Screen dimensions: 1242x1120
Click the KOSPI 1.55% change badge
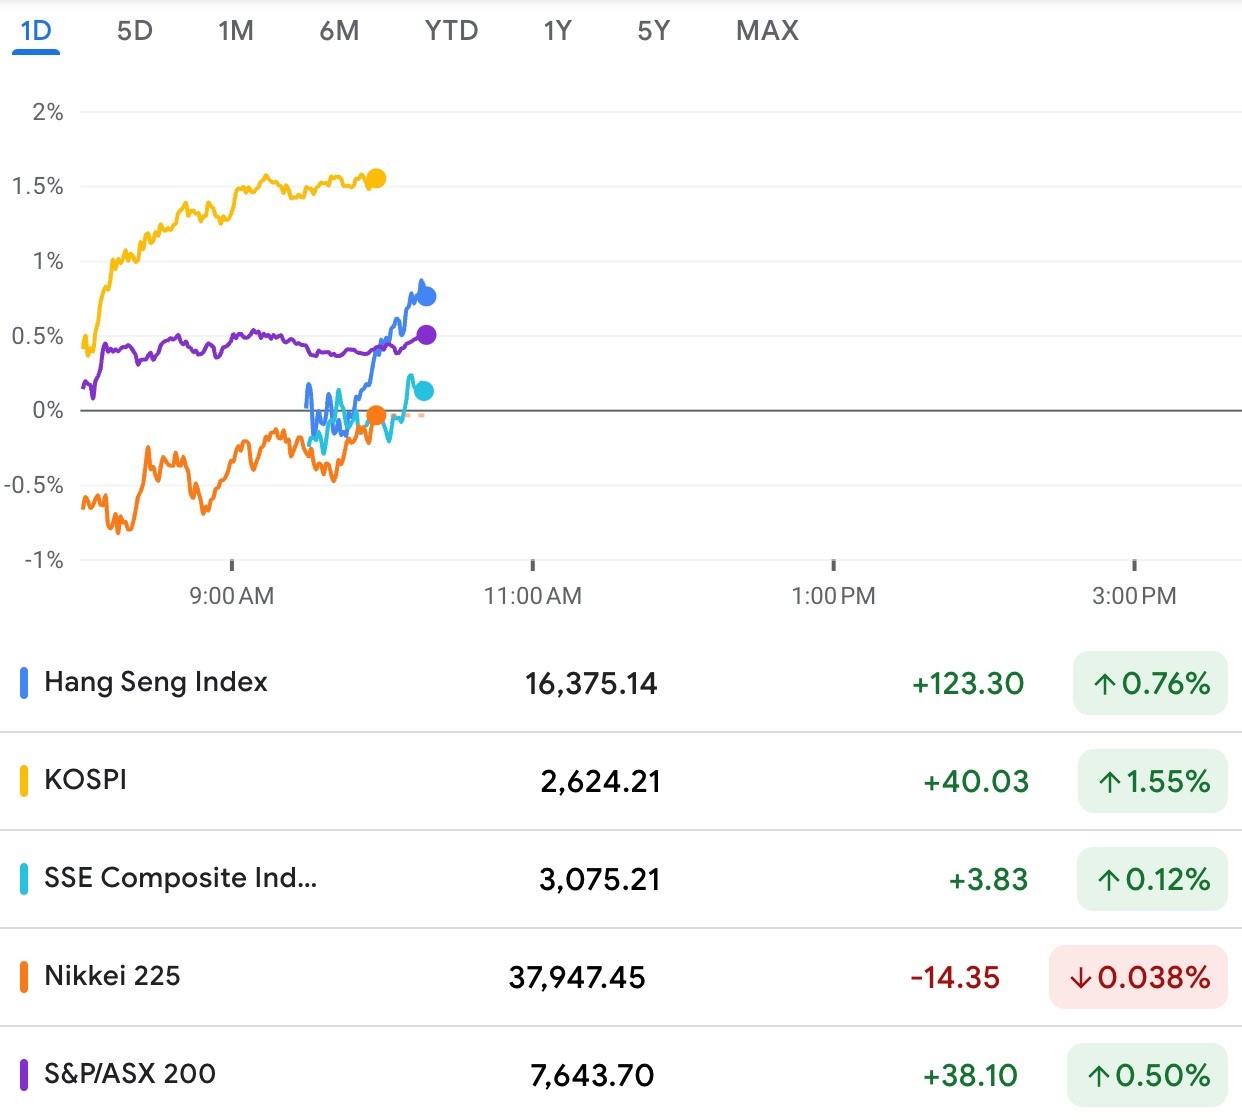pyautogui.click(x=1152, y=781)
